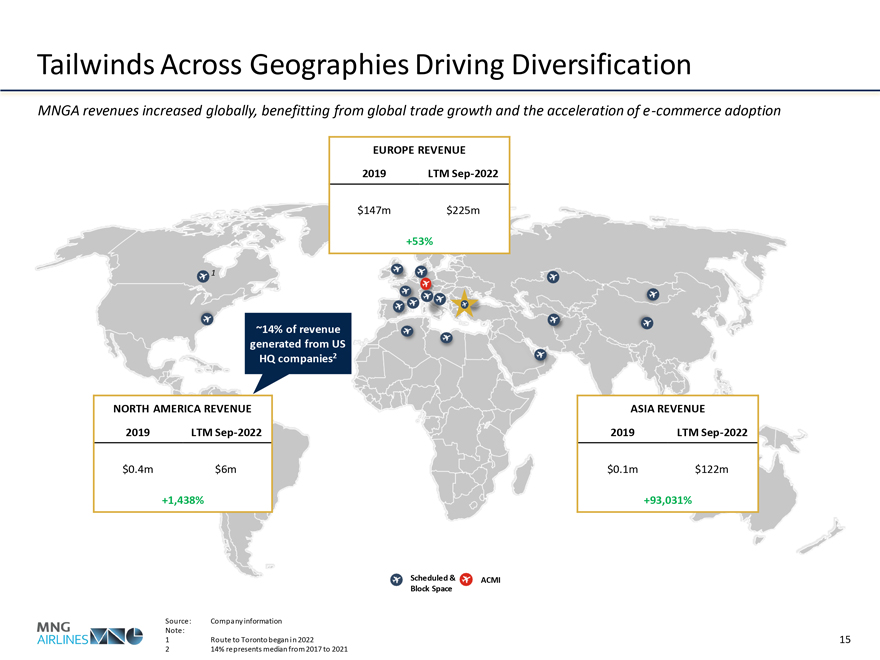
Task: Select the +93,031% Asia growth figure
Action: [x=667, y=499]
